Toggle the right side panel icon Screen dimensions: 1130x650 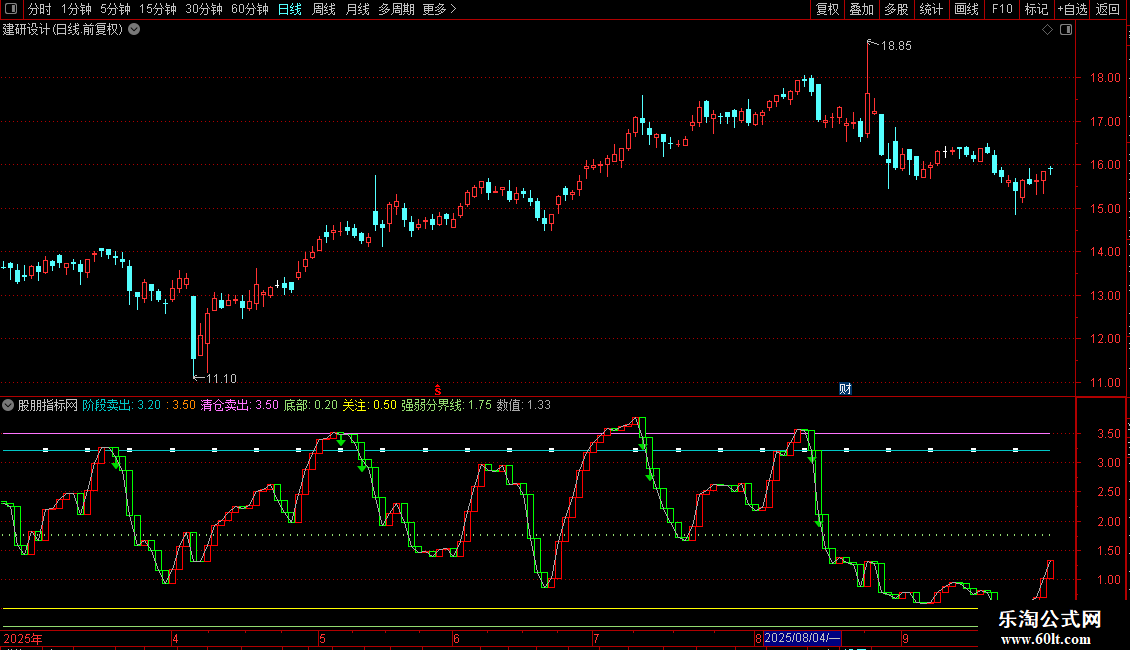click(x=1066, y=30)
